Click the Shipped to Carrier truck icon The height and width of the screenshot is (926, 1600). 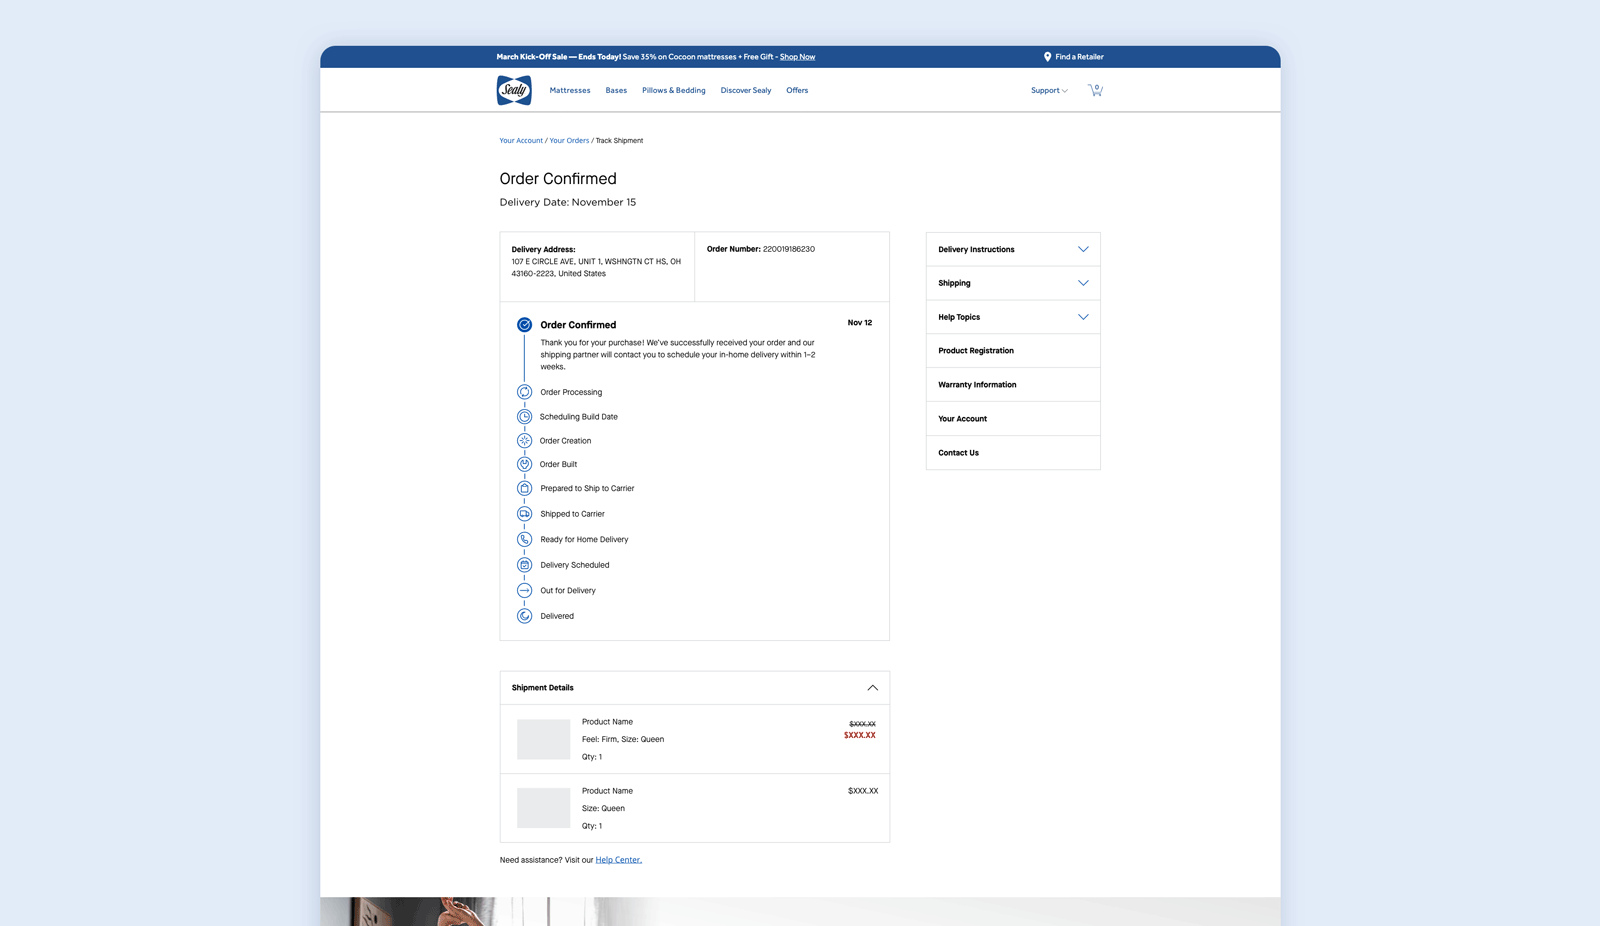click(524, 514)
